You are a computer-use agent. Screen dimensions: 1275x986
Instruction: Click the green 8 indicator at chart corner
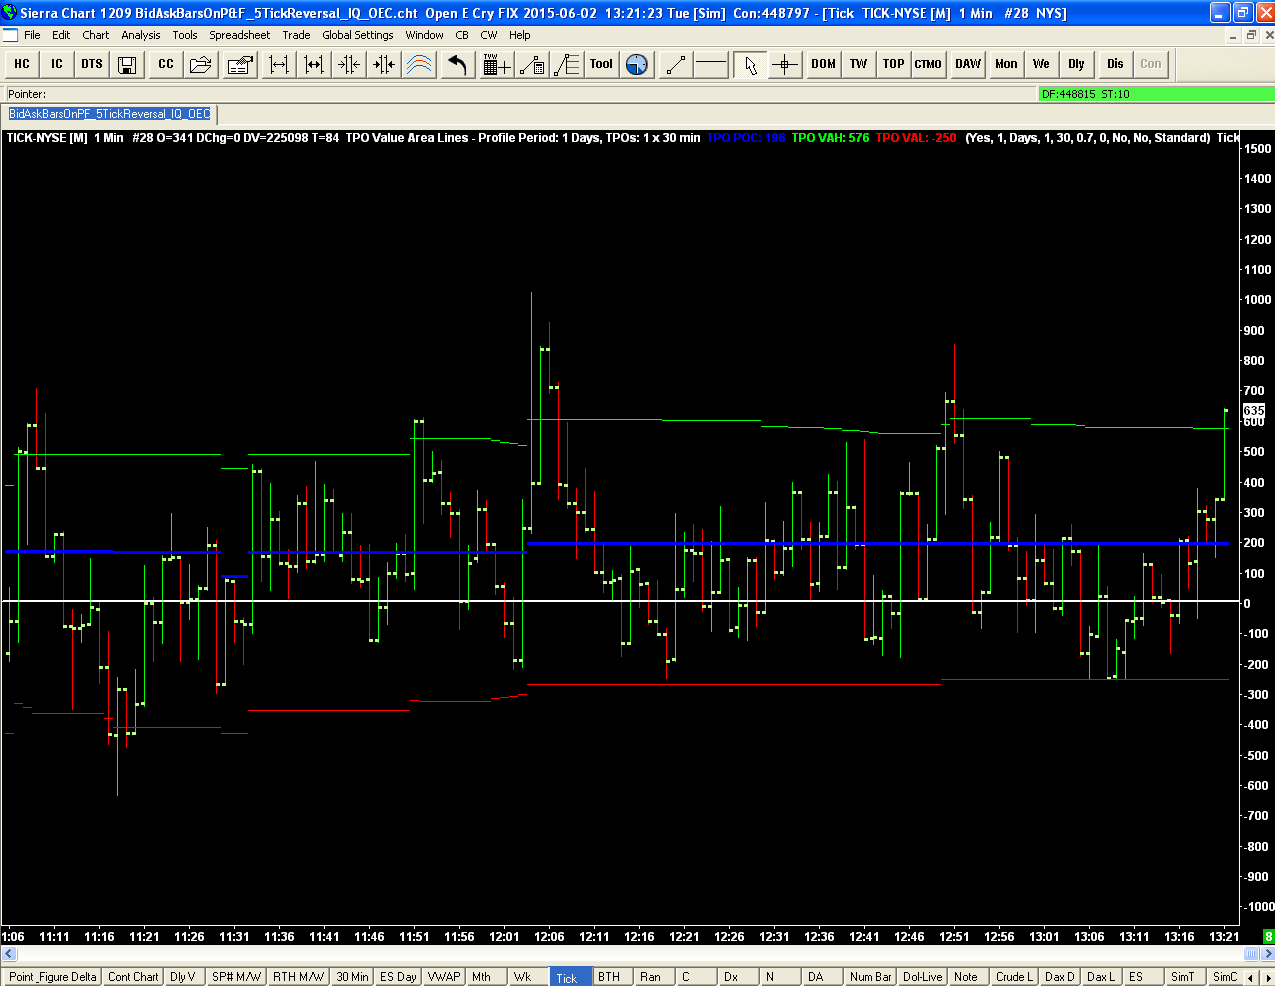[x=1268, y=937]
